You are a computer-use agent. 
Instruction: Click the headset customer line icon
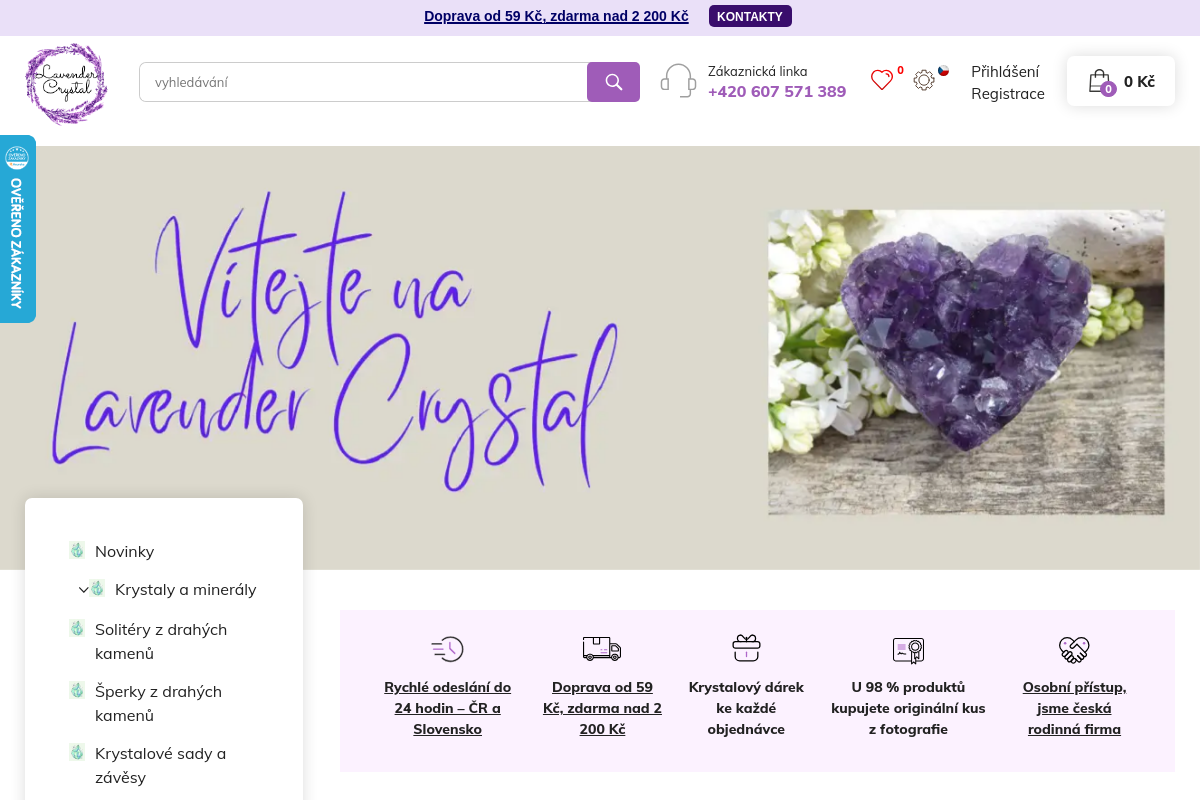pyautogui.click(x=678, y=81)
